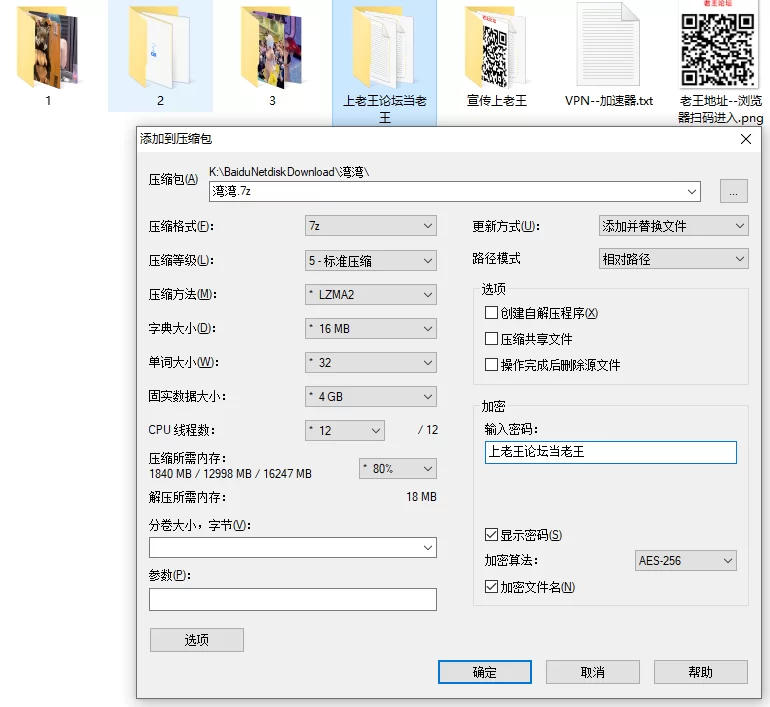Click the 确定 button

[485, 672]
